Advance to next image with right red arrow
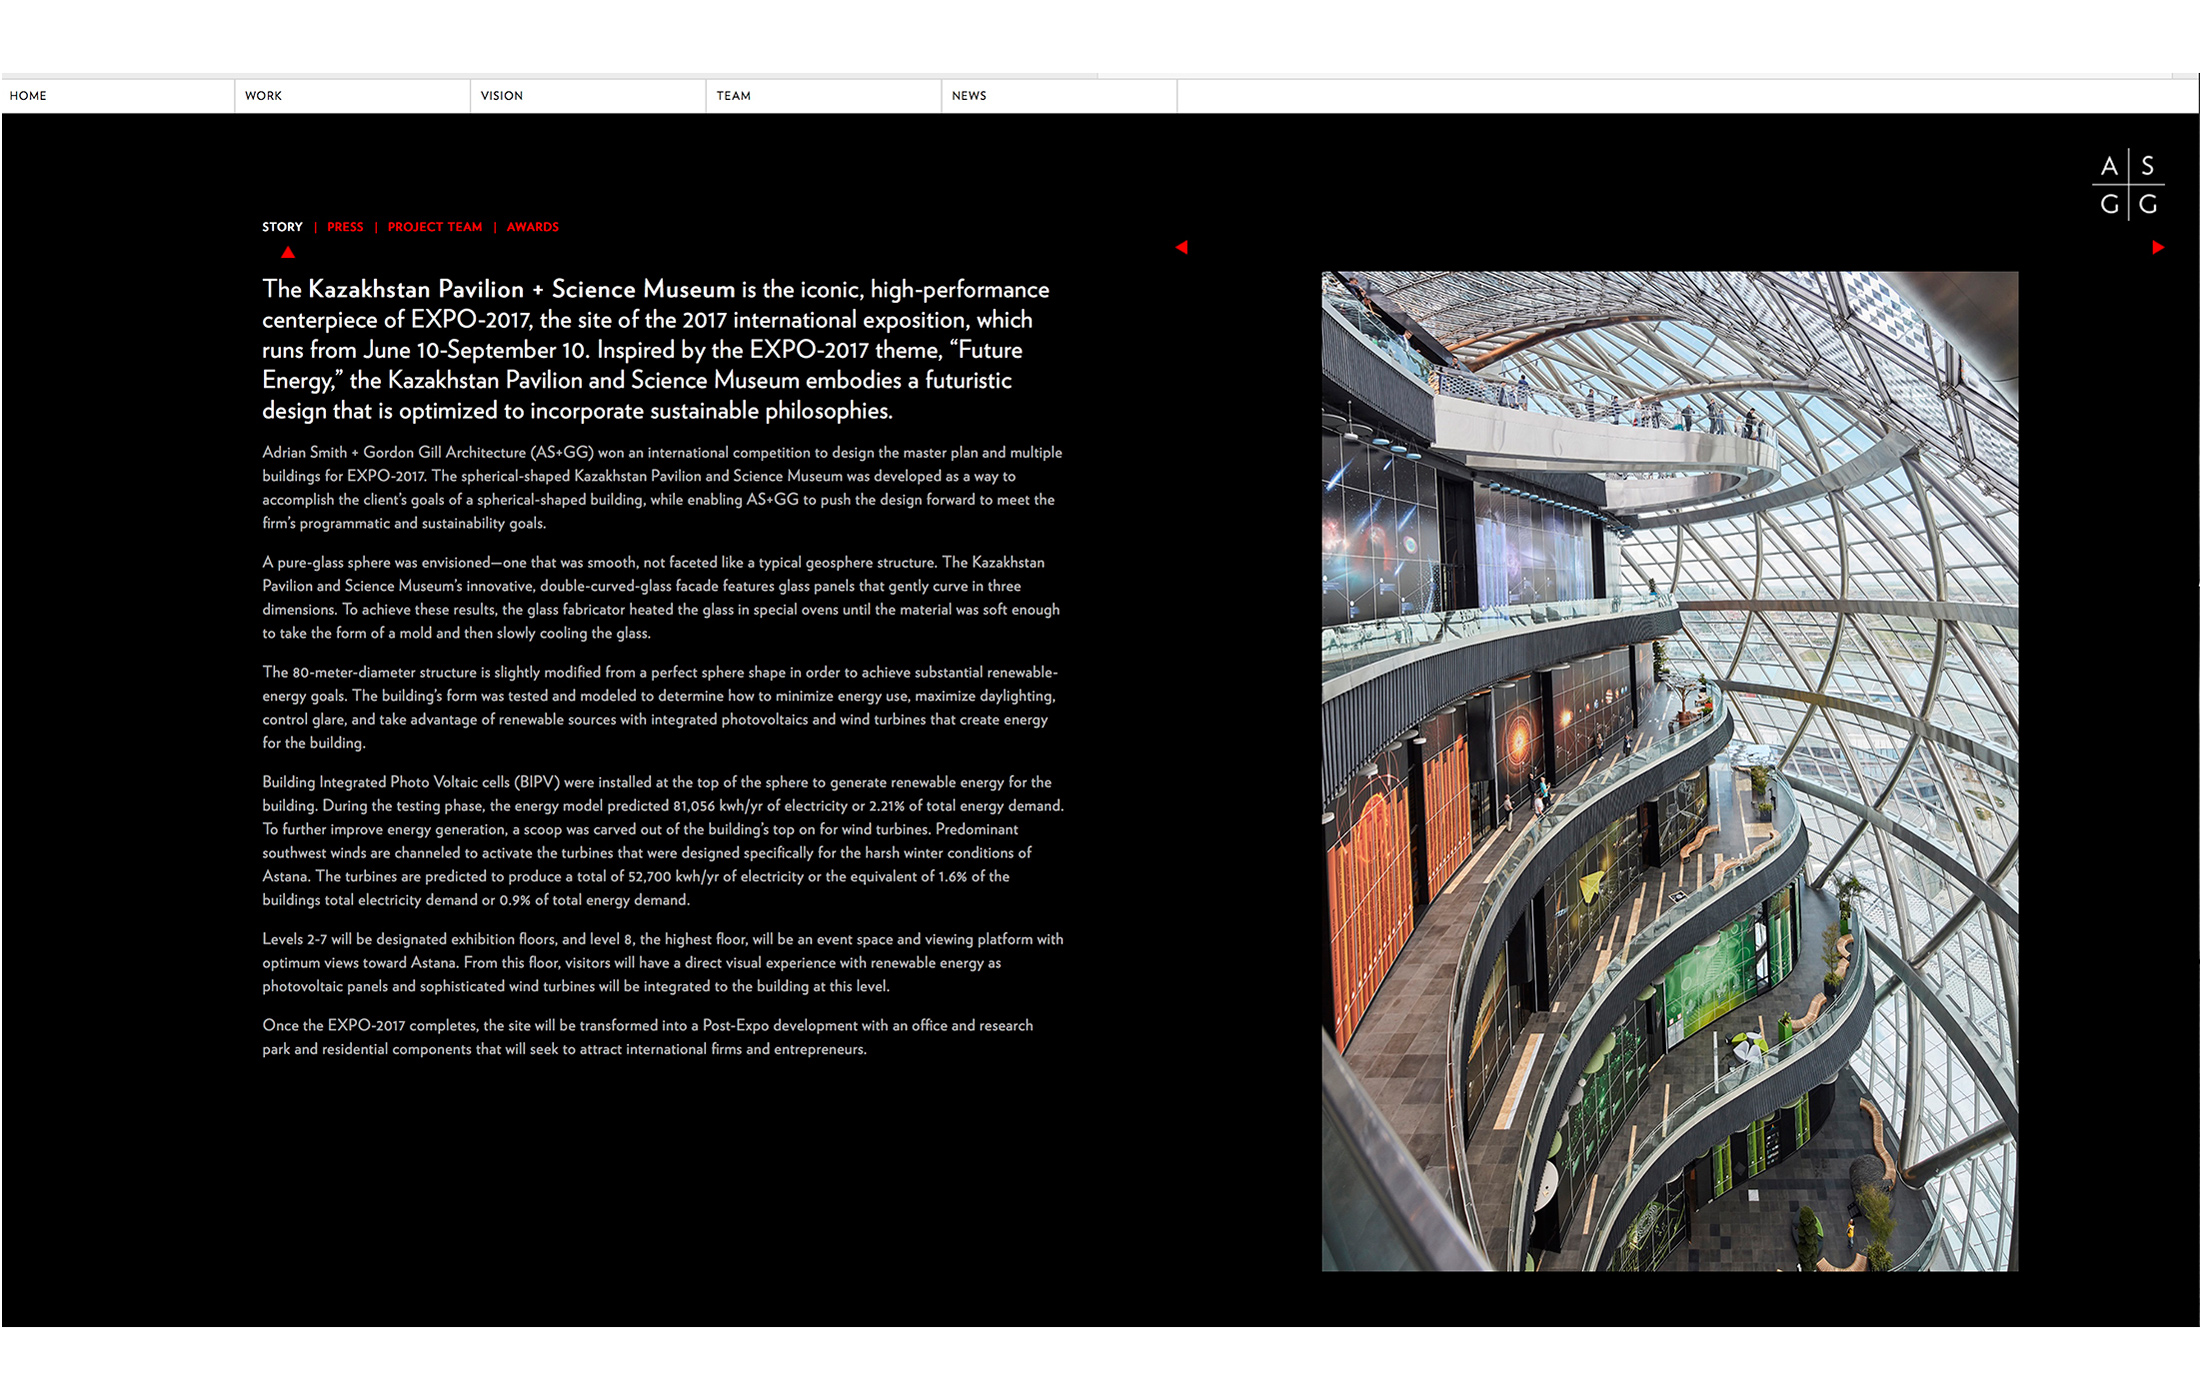The width and height of the screenshot is (2200, 1400). [2158, 247]
